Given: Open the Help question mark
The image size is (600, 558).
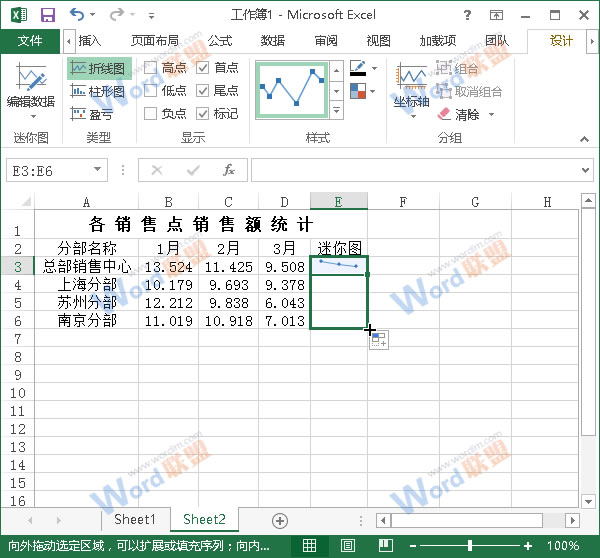Looking at the screenshot, I should [x=467, y=15].
